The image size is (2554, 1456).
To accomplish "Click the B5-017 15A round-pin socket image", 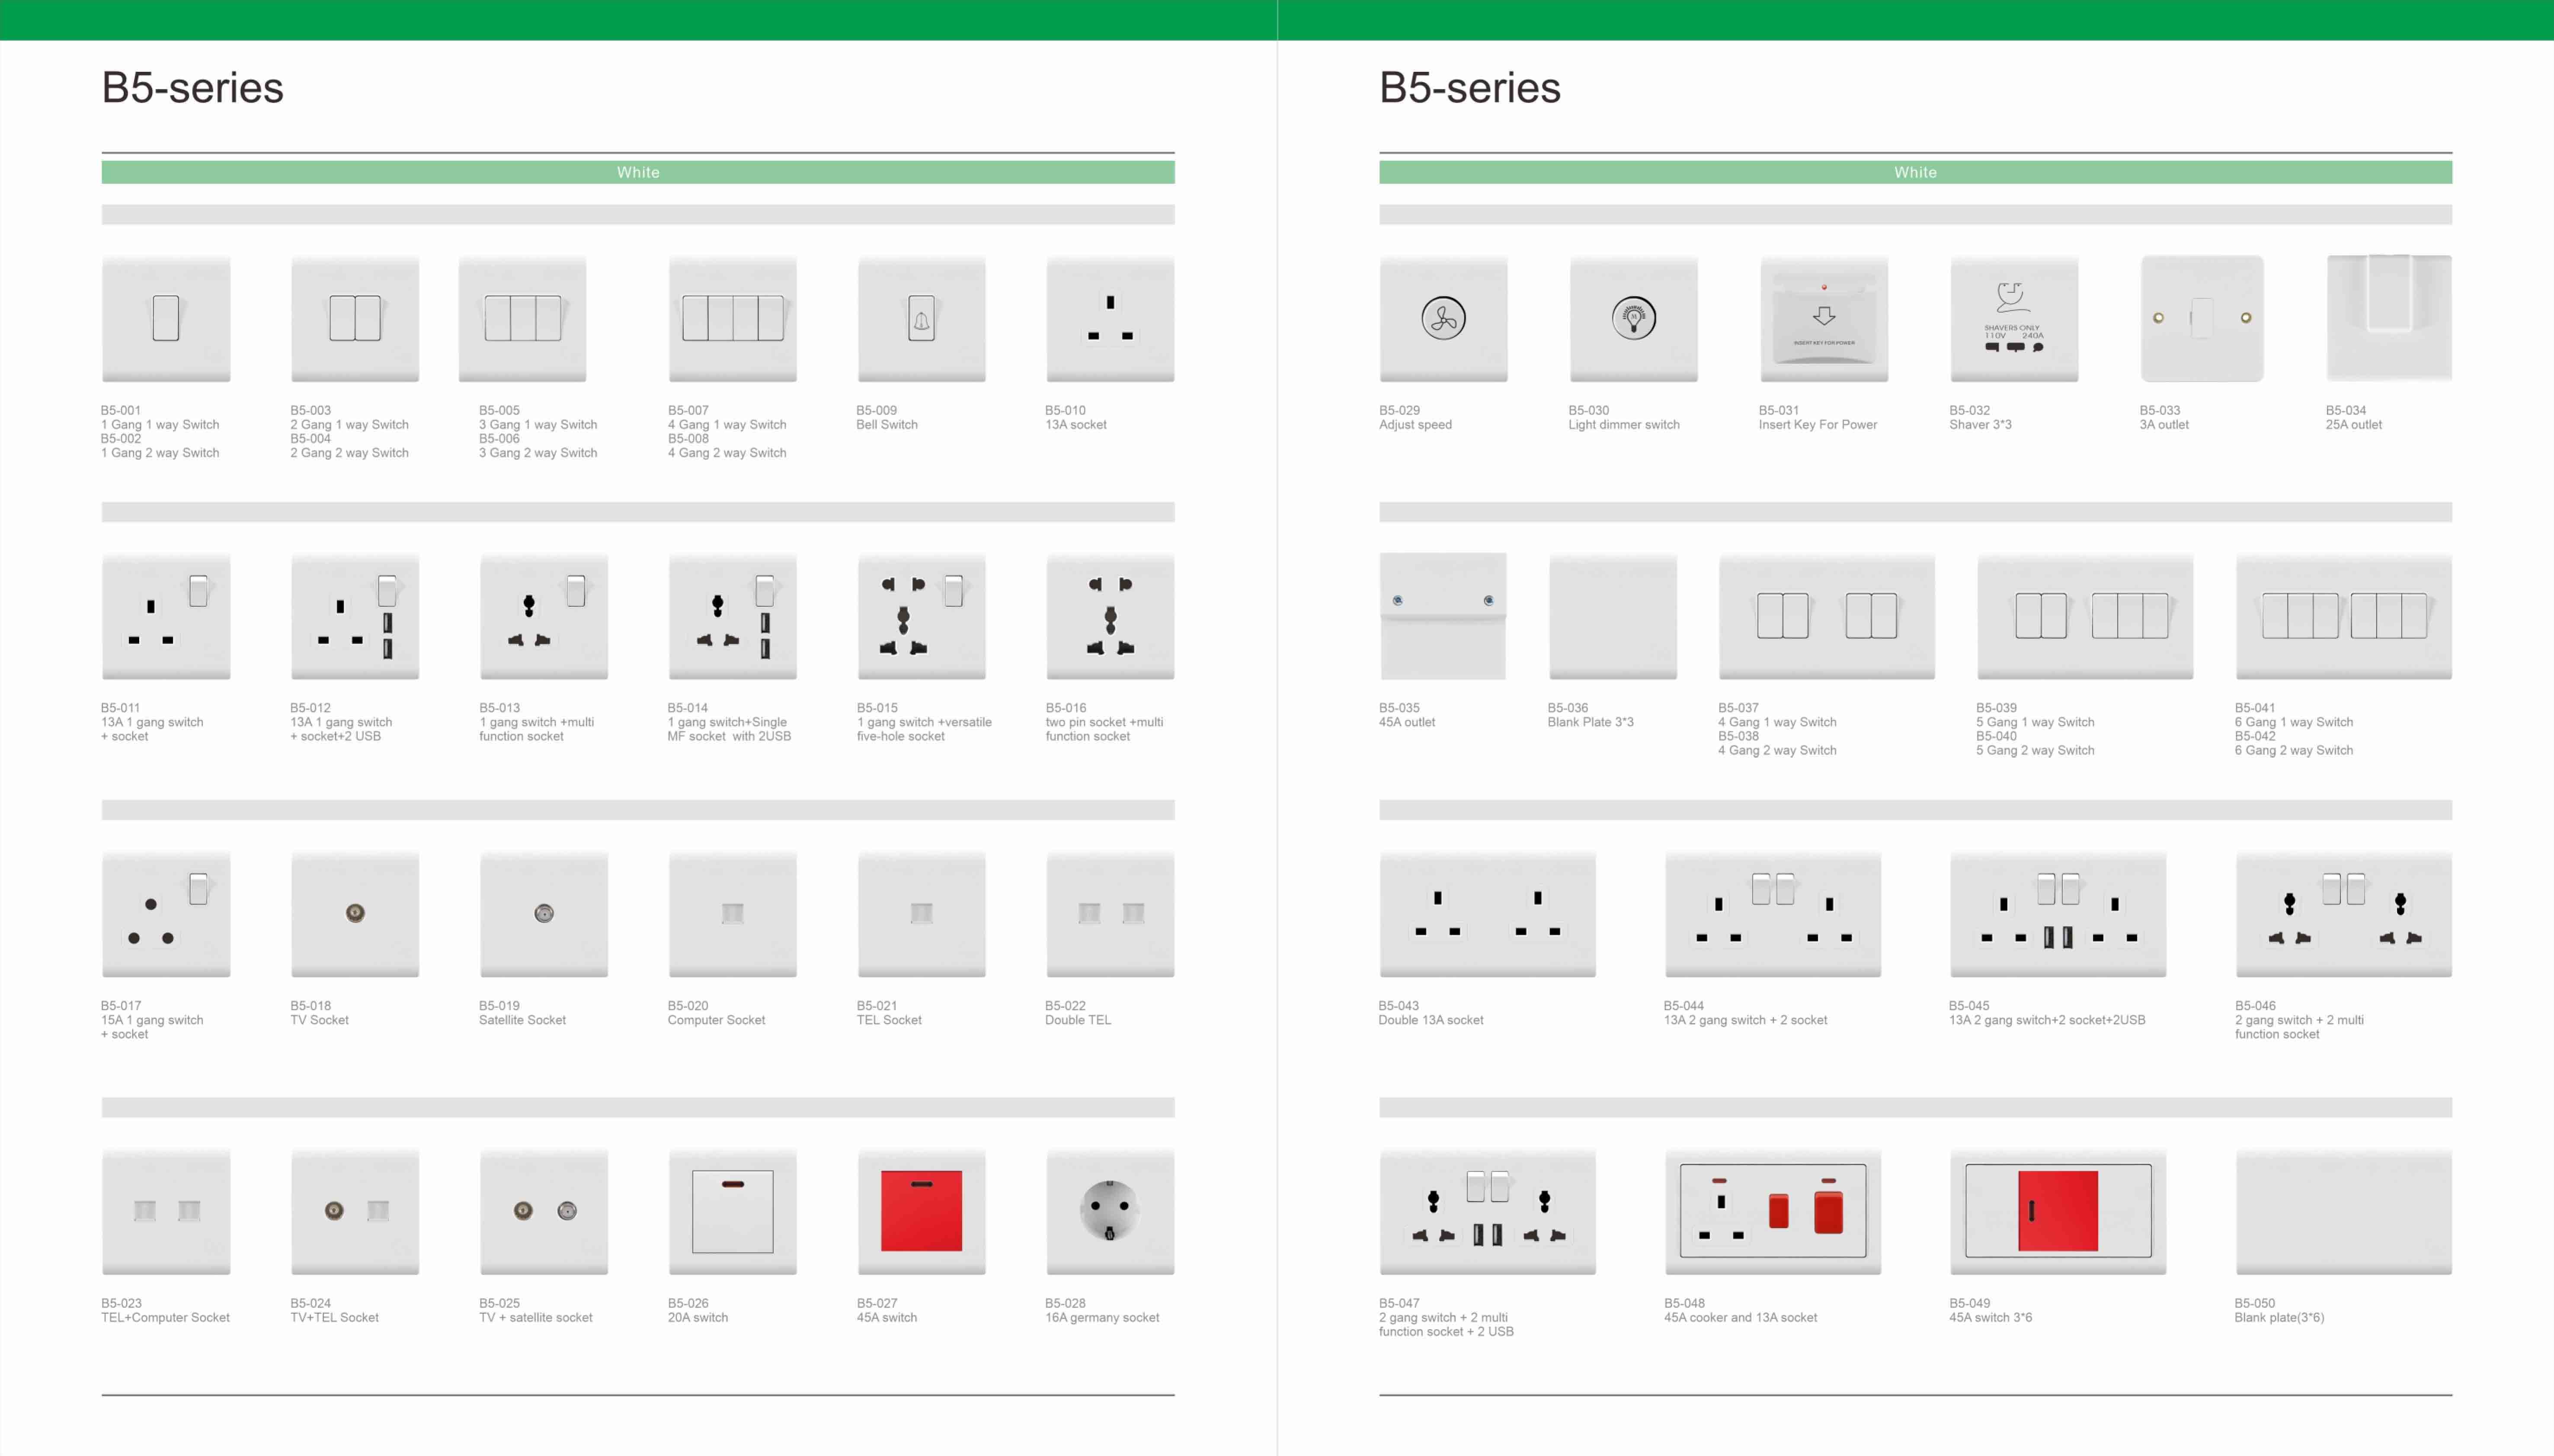I will click(166, 914).
